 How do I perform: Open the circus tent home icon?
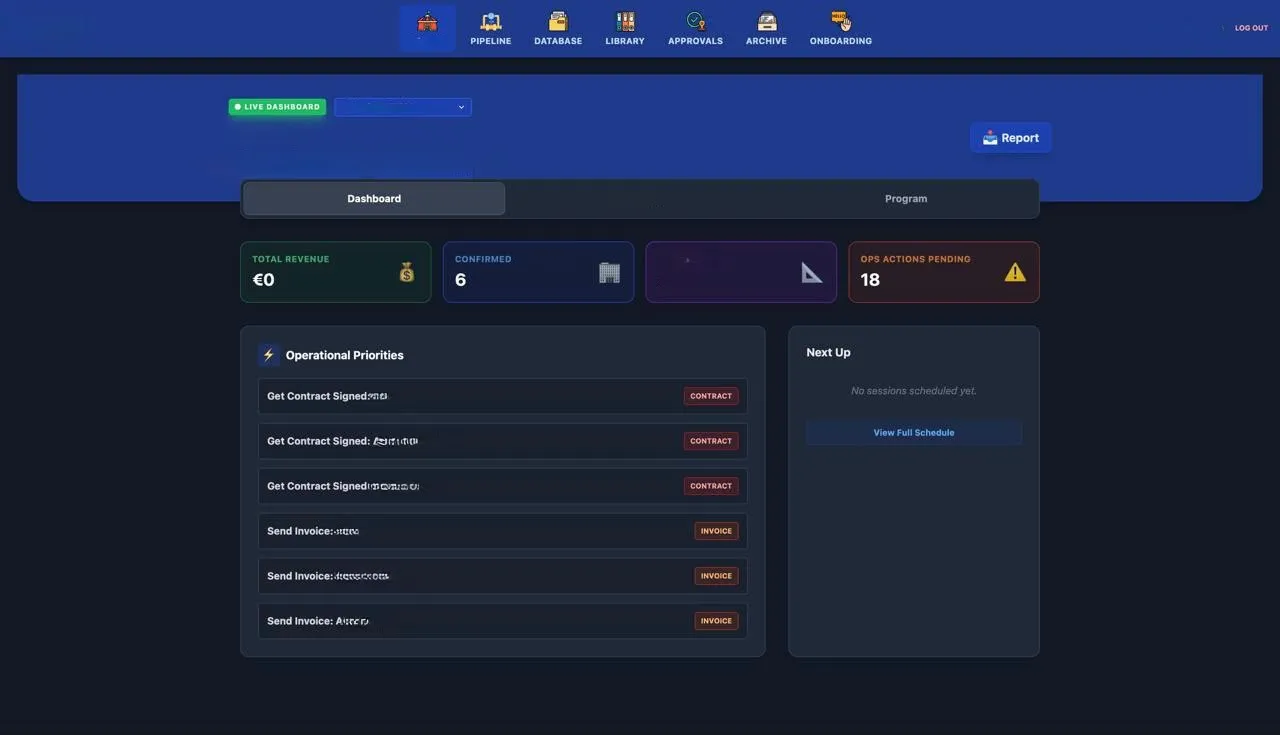[427, 22]
